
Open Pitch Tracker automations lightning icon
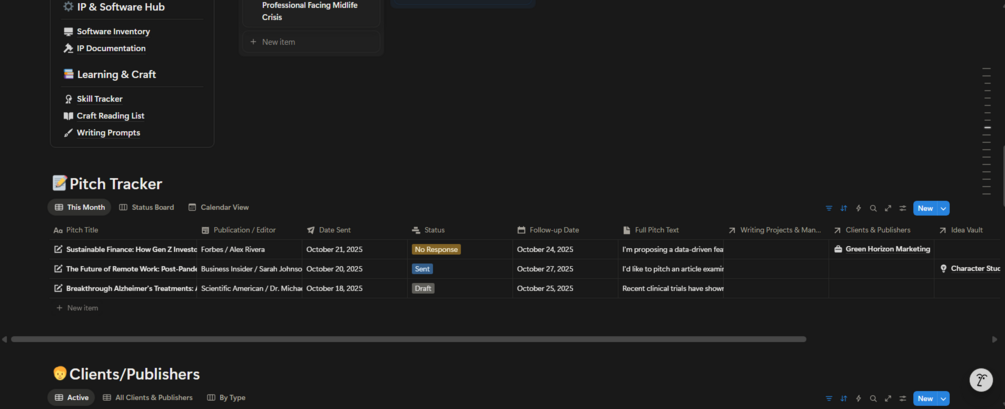pos(858,208)
